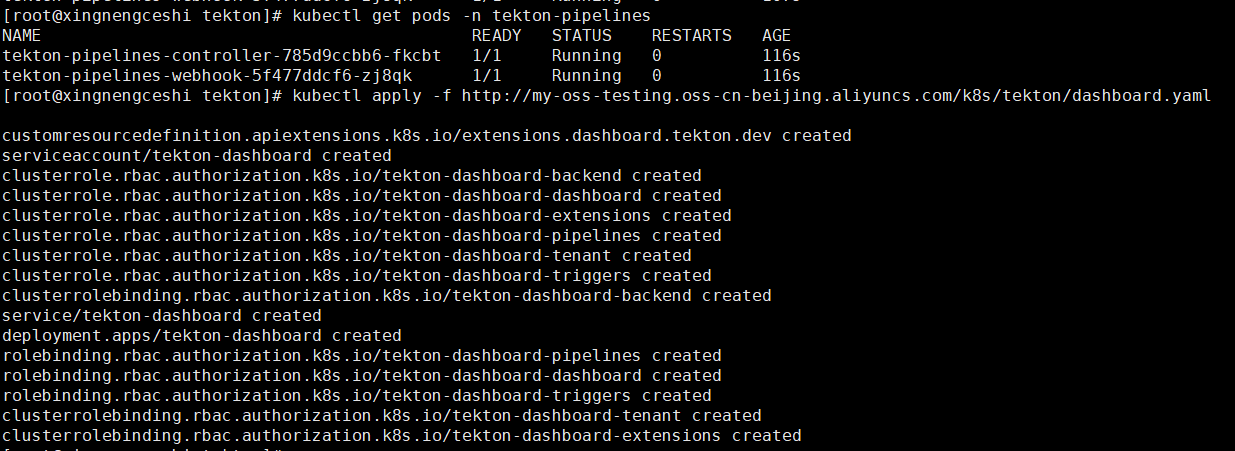Click pod name tekton-pipelines-controller-785d9ccbb6-fkcbt
The height and width of the screenshot is (451, 1235).
click(222, 56)
